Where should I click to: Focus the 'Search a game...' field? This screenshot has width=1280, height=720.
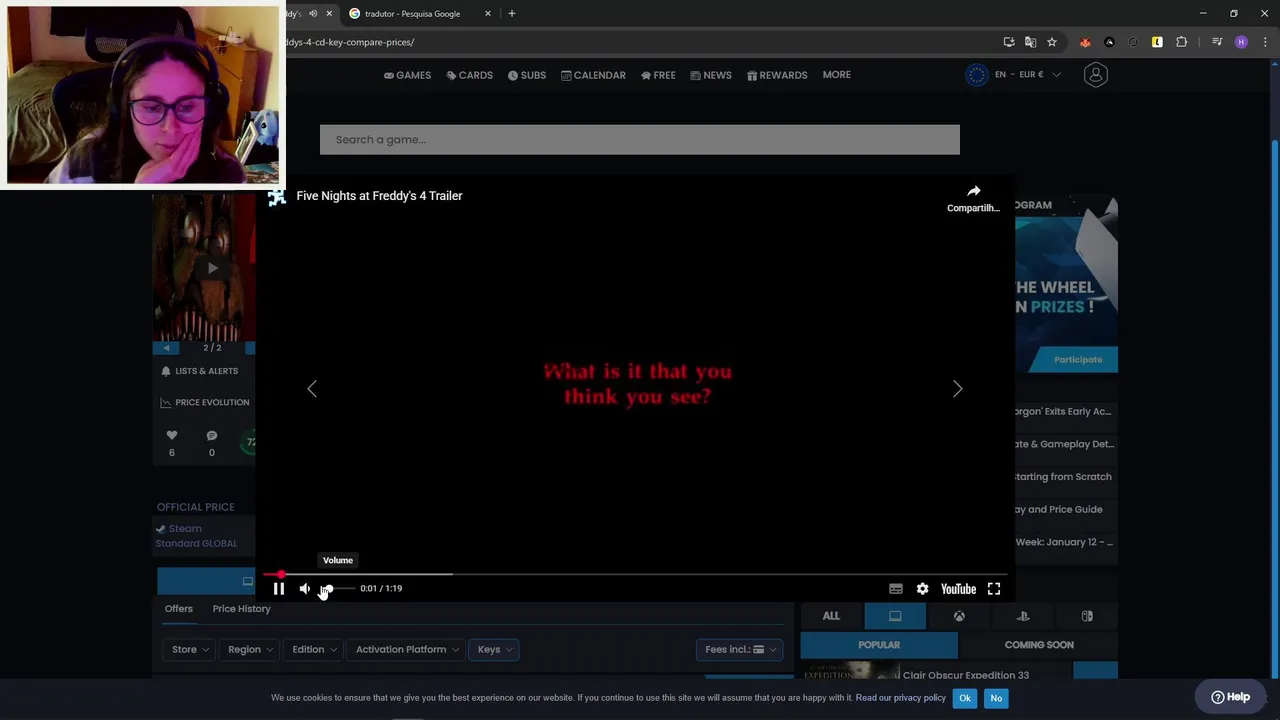point(640,140)
